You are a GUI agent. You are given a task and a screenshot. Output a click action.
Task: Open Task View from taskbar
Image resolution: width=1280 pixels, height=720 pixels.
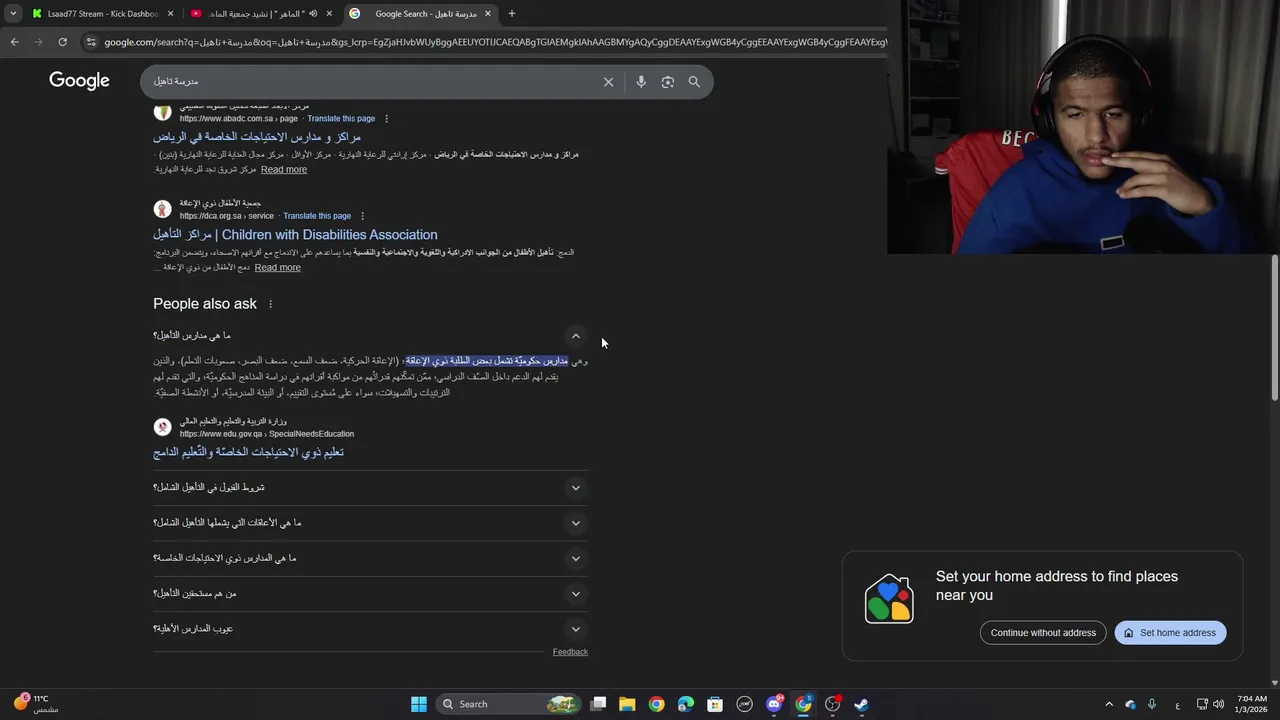pos(598,704)
